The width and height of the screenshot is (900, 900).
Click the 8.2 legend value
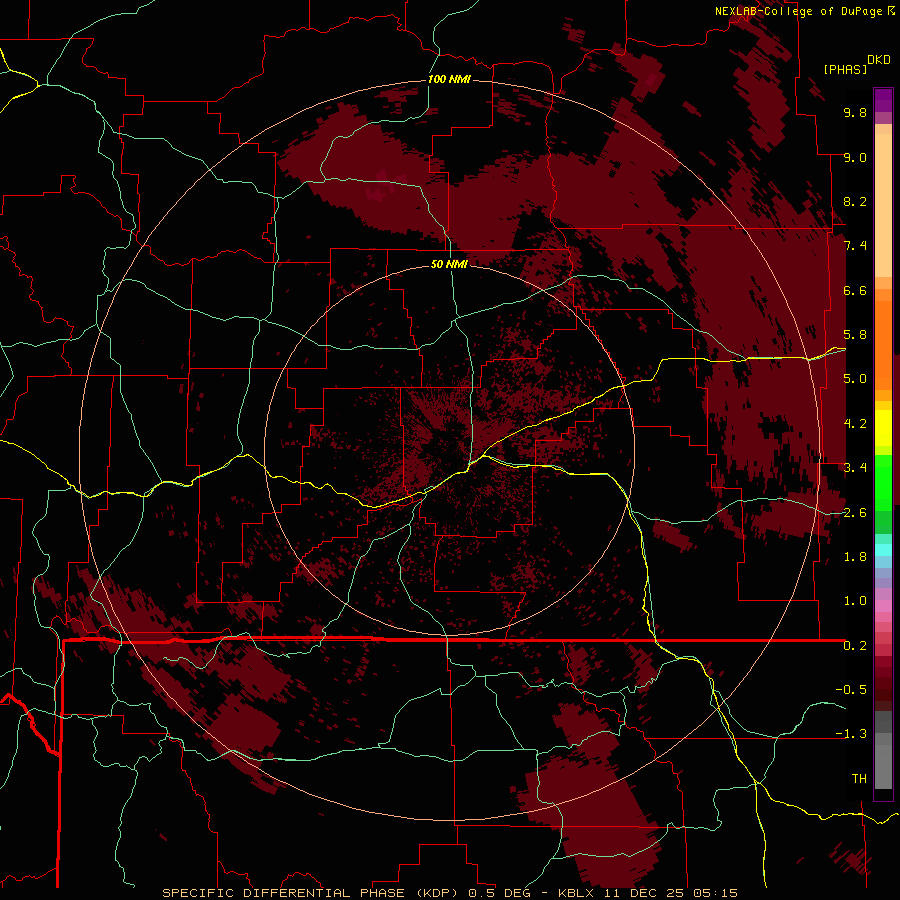(x=855, y=201)
